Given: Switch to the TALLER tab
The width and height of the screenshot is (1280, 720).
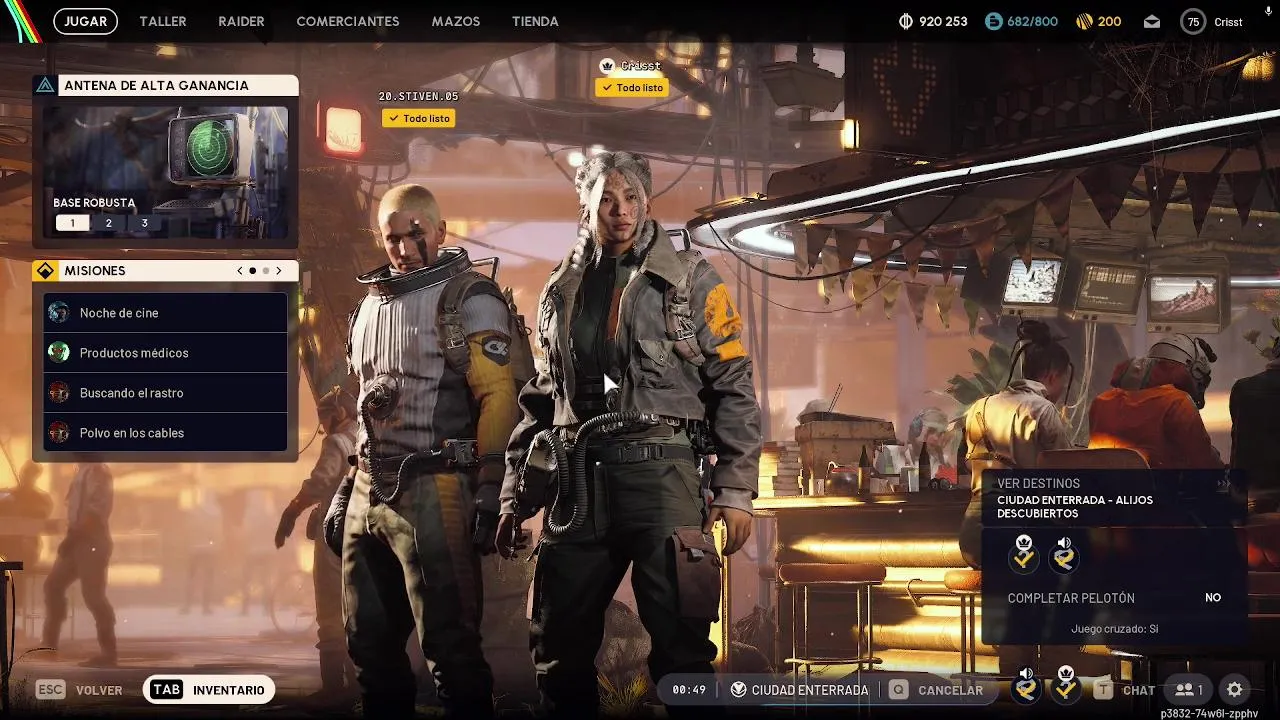Looking at the screenshot, I should pos(163,21).
